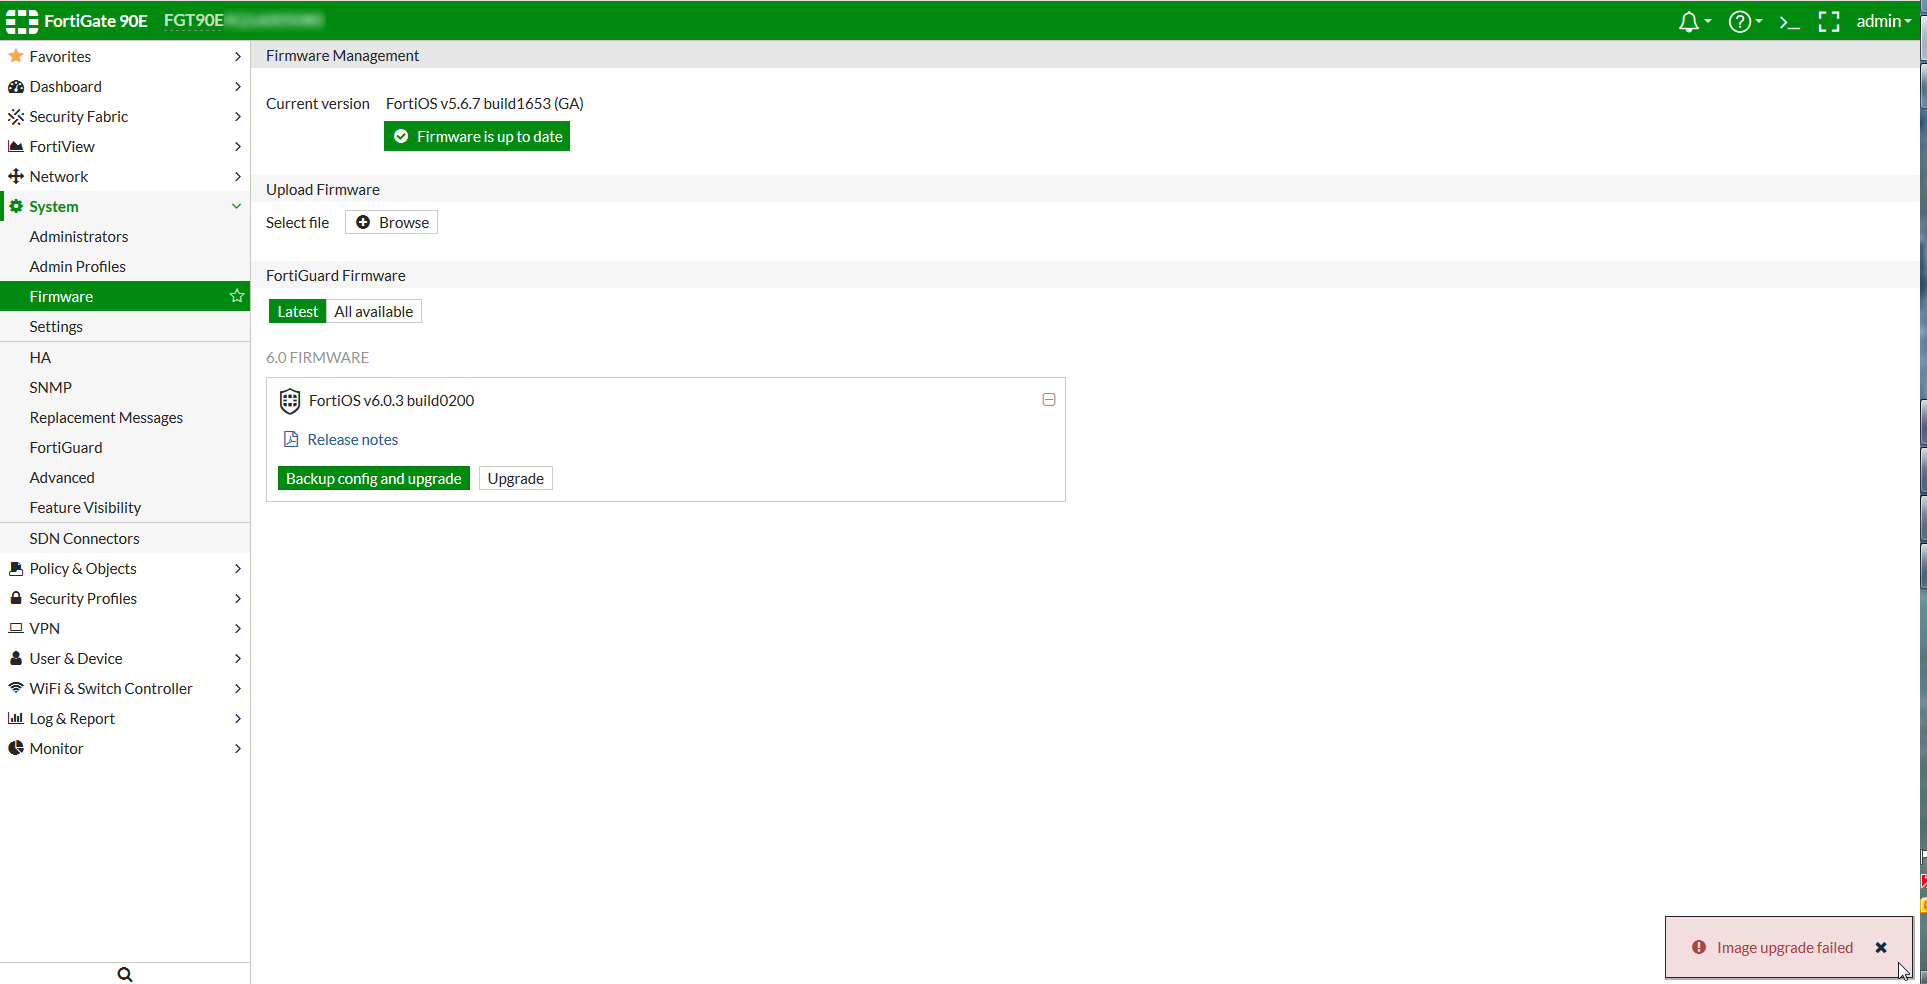Viewport: 1927px width, 984px height.
Task: Click the current version FortiOS v5.6.7 text
Action: (485, 103)
